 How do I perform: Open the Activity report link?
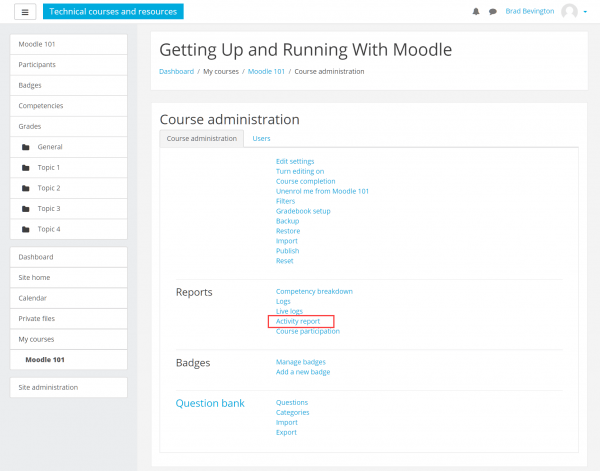pos(298,321)
